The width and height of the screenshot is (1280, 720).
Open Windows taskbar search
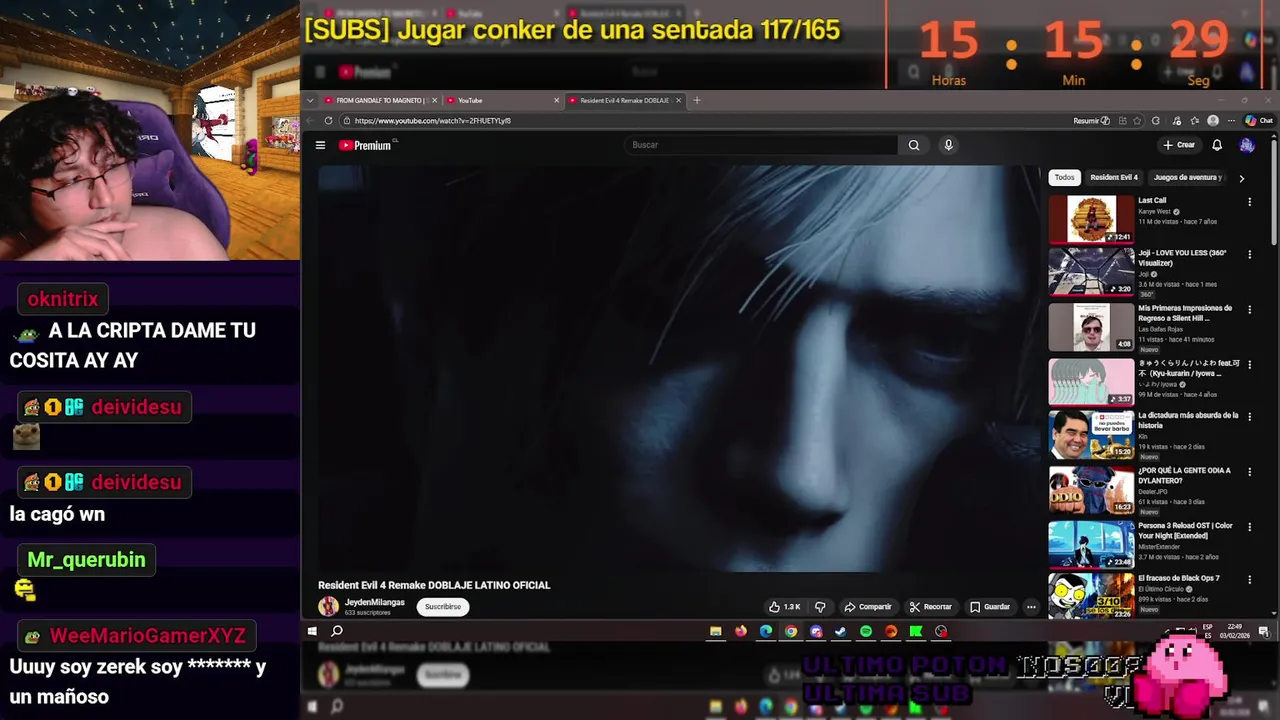[337, 631]
